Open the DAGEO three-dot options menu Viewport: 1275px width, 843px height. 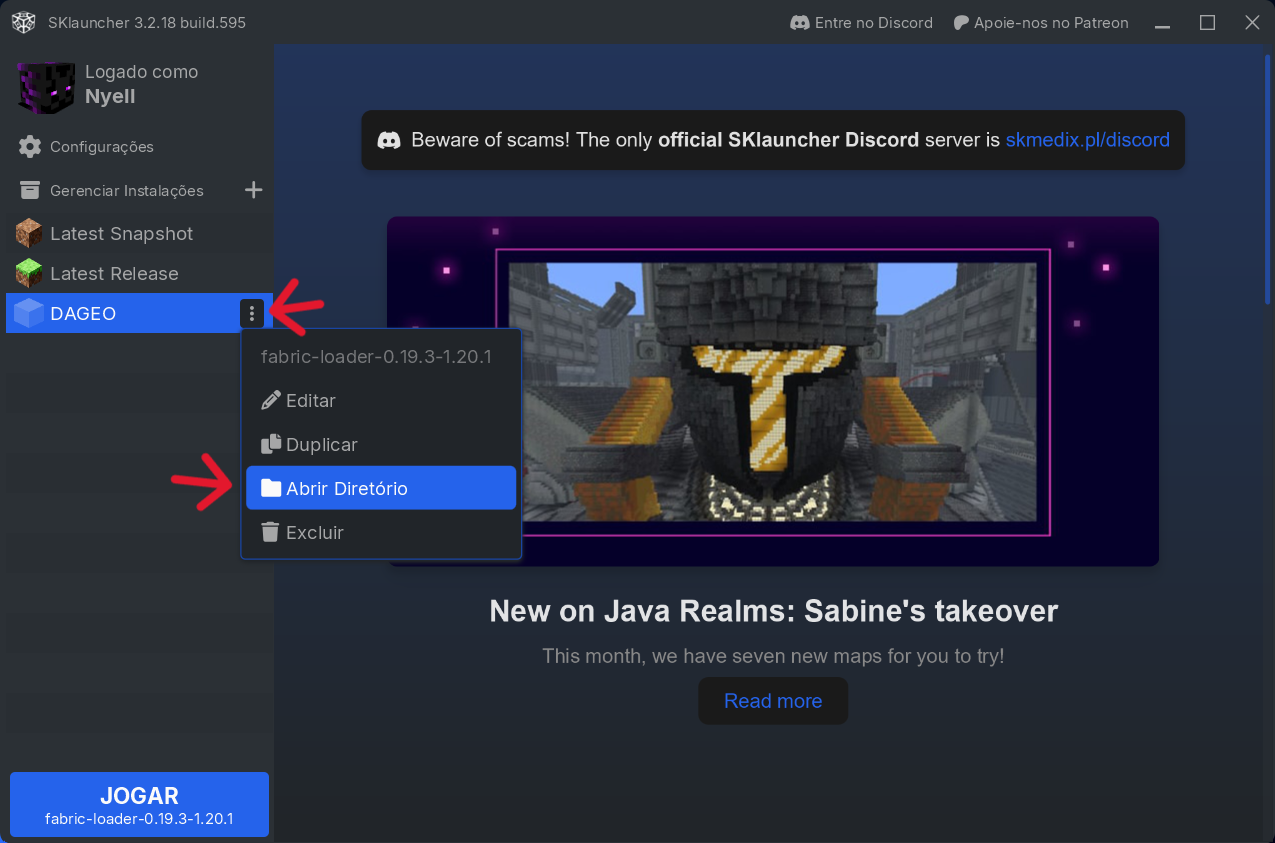[252, 313]
